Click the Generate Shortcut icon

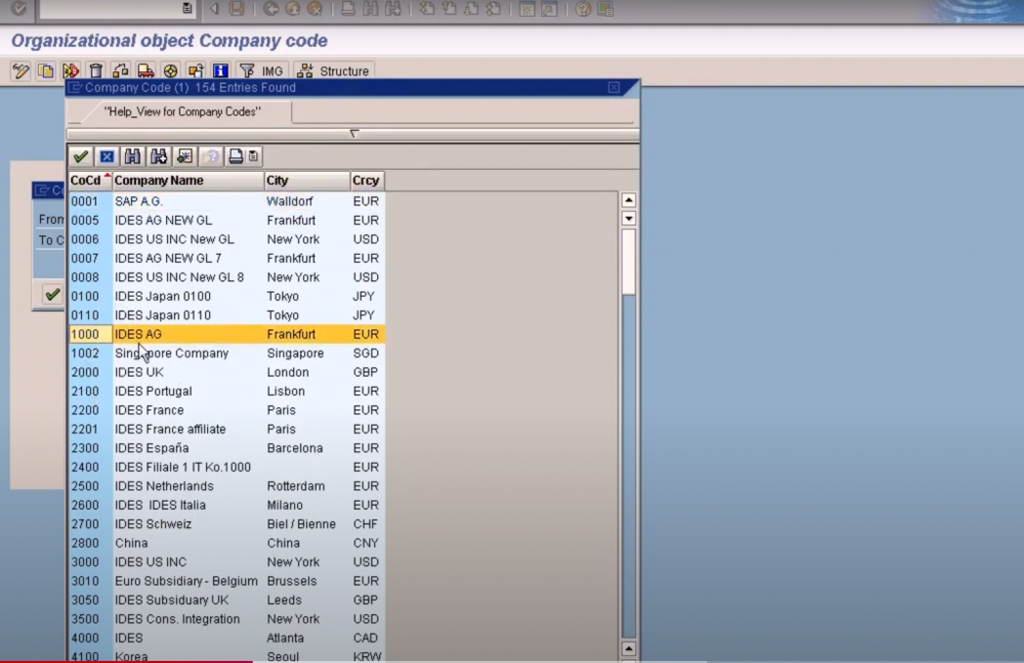tap(549, 8)
